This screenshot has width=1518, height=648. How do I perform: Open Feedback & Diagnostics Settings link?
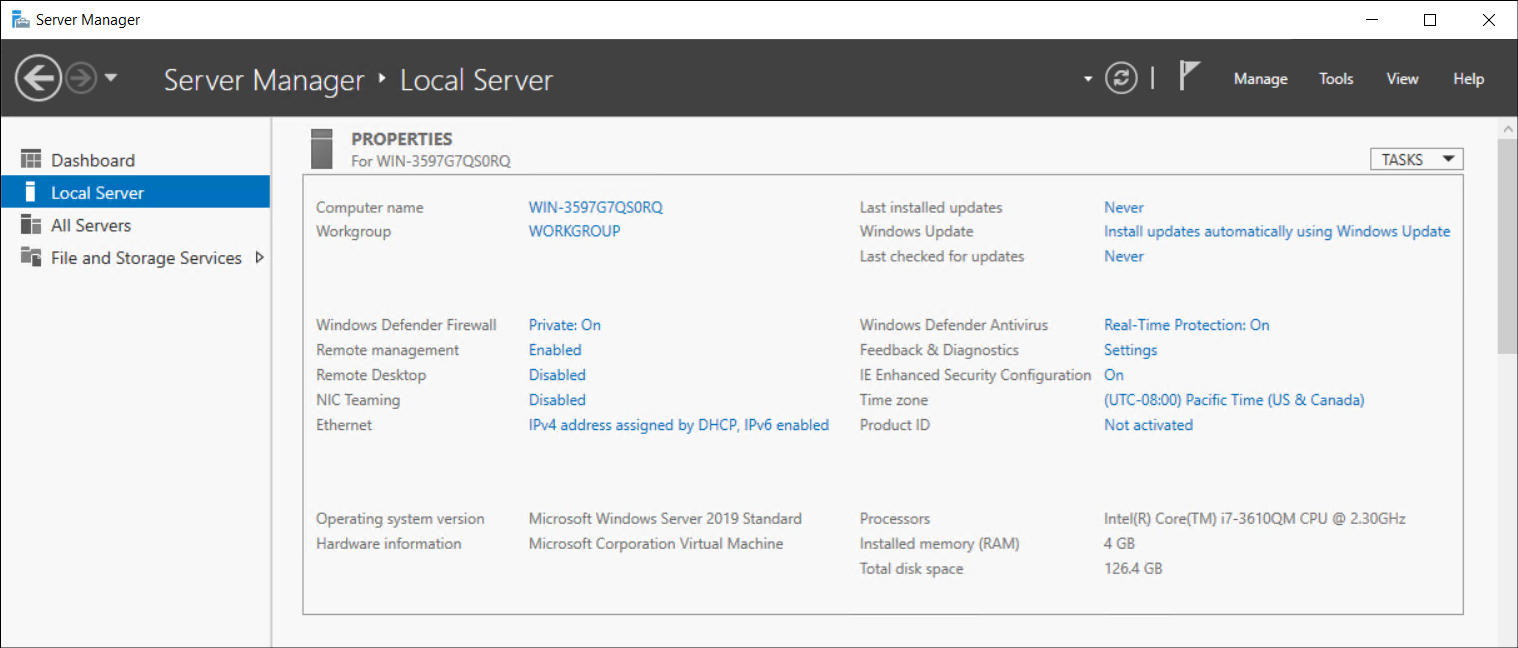pyautogui.click(x=1130, y=350)
